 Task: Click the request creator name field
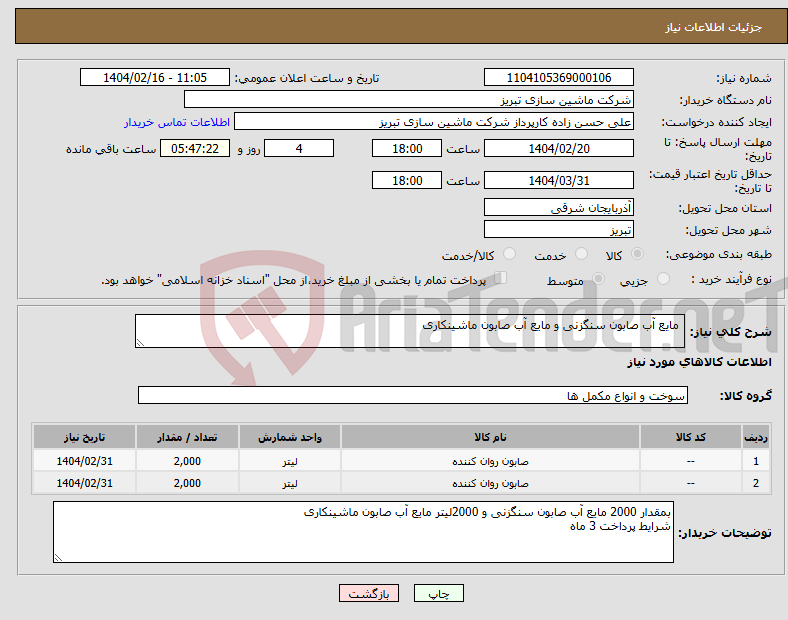434,122
